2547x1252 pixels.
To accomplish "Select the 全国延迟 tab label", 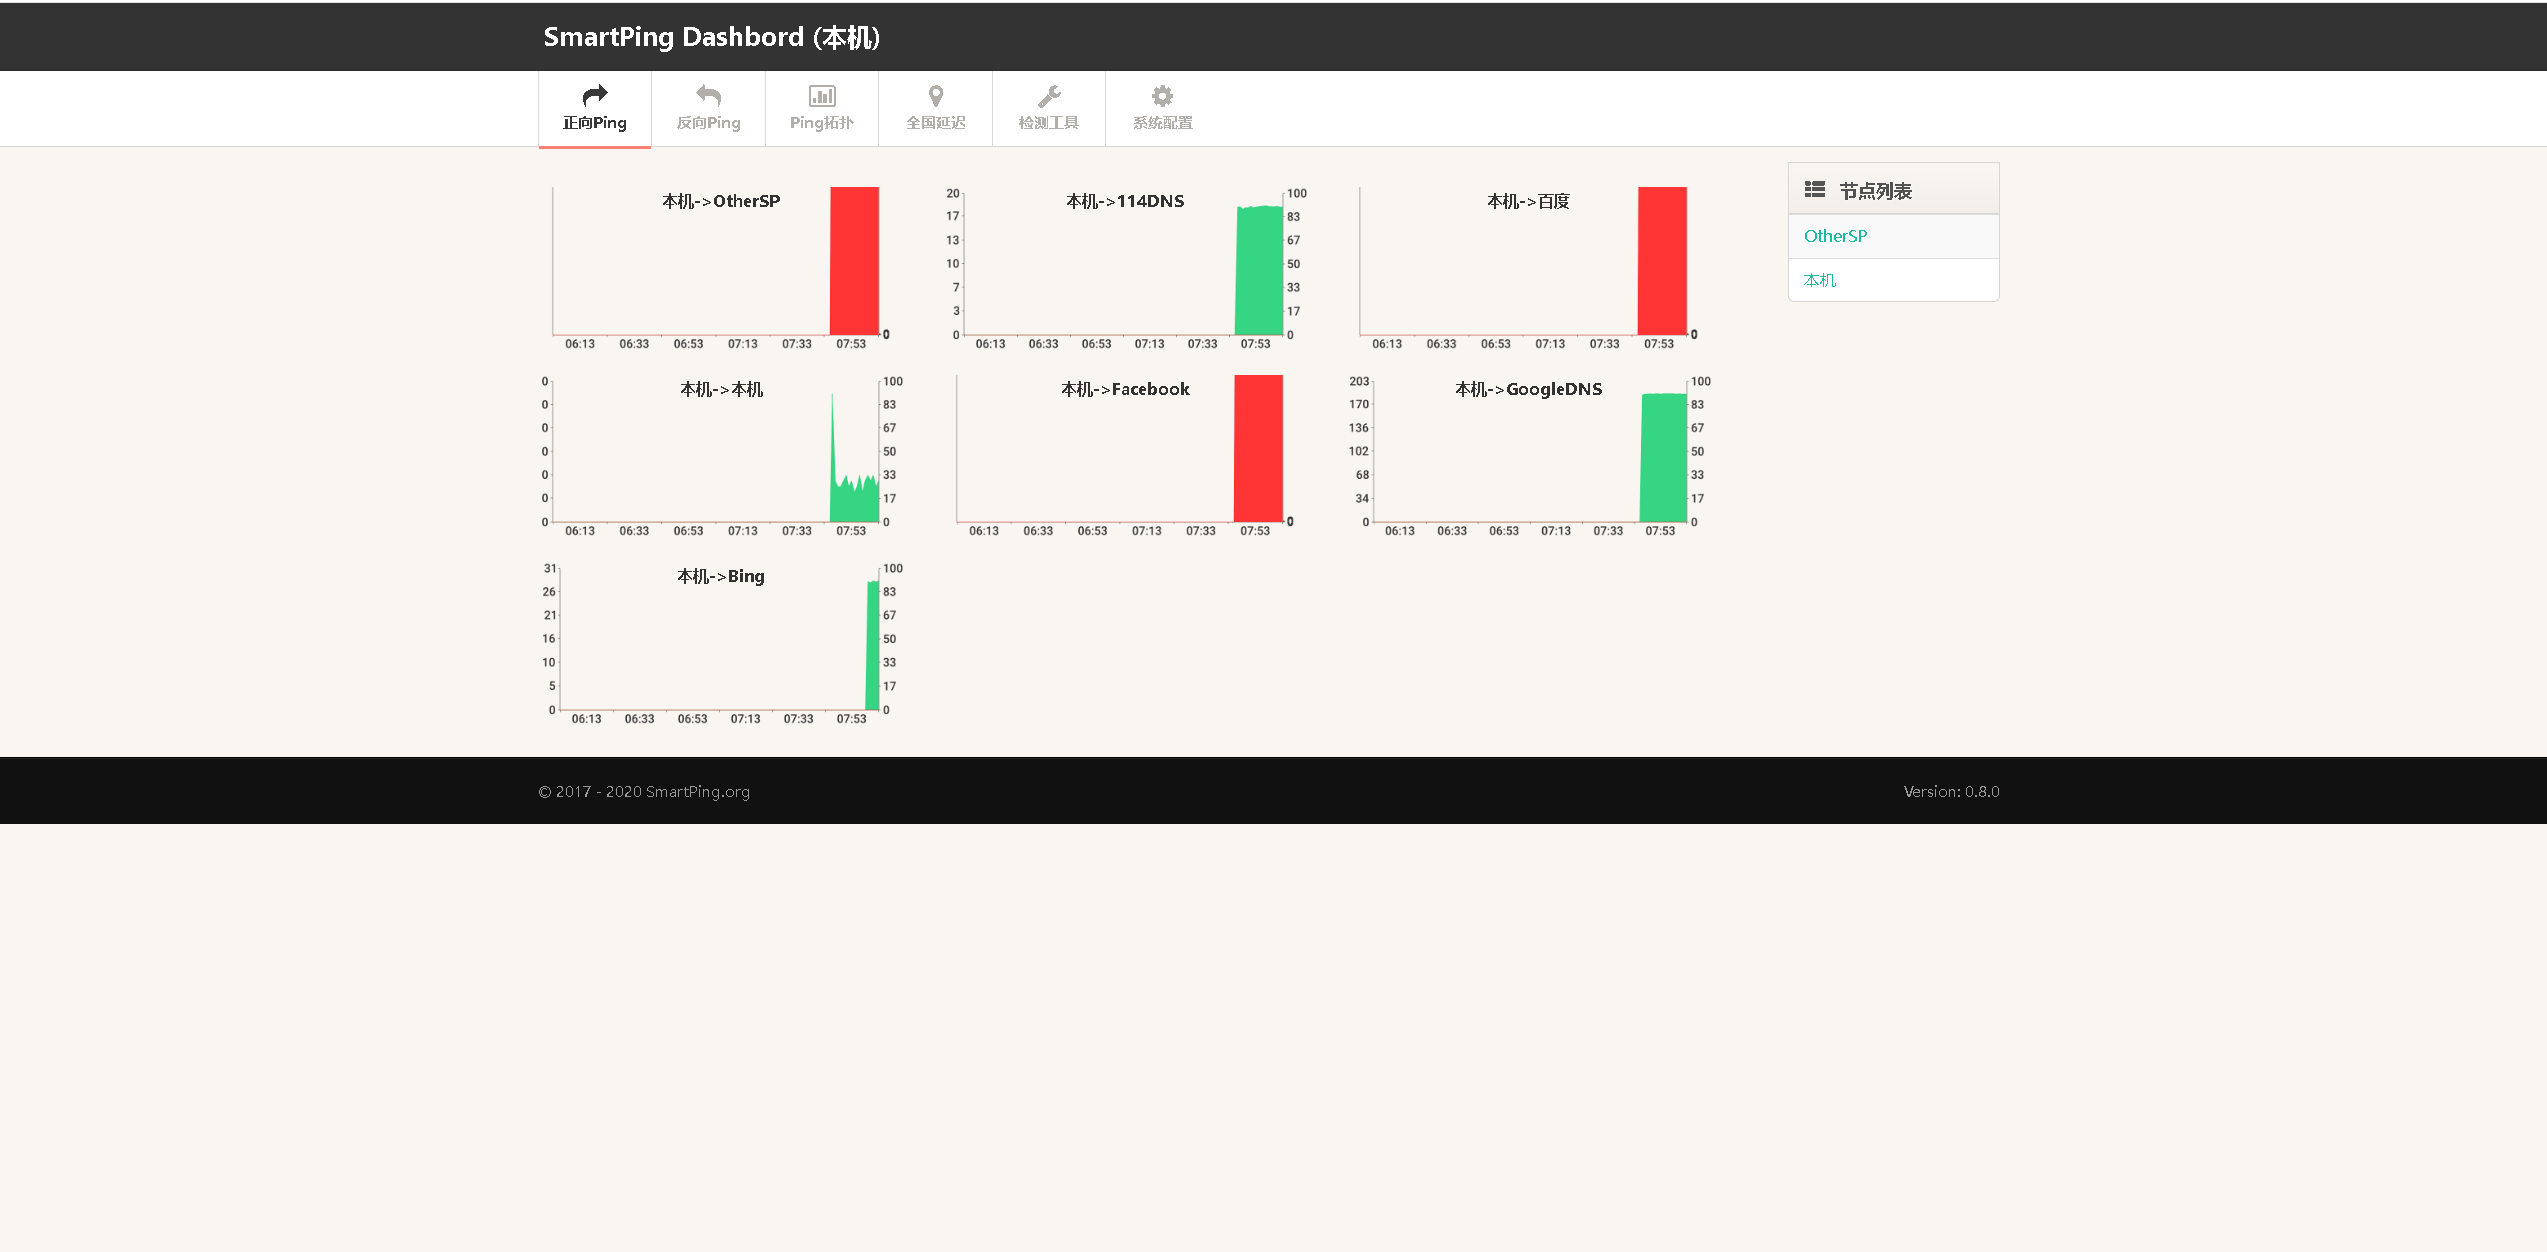I will 935,123.
